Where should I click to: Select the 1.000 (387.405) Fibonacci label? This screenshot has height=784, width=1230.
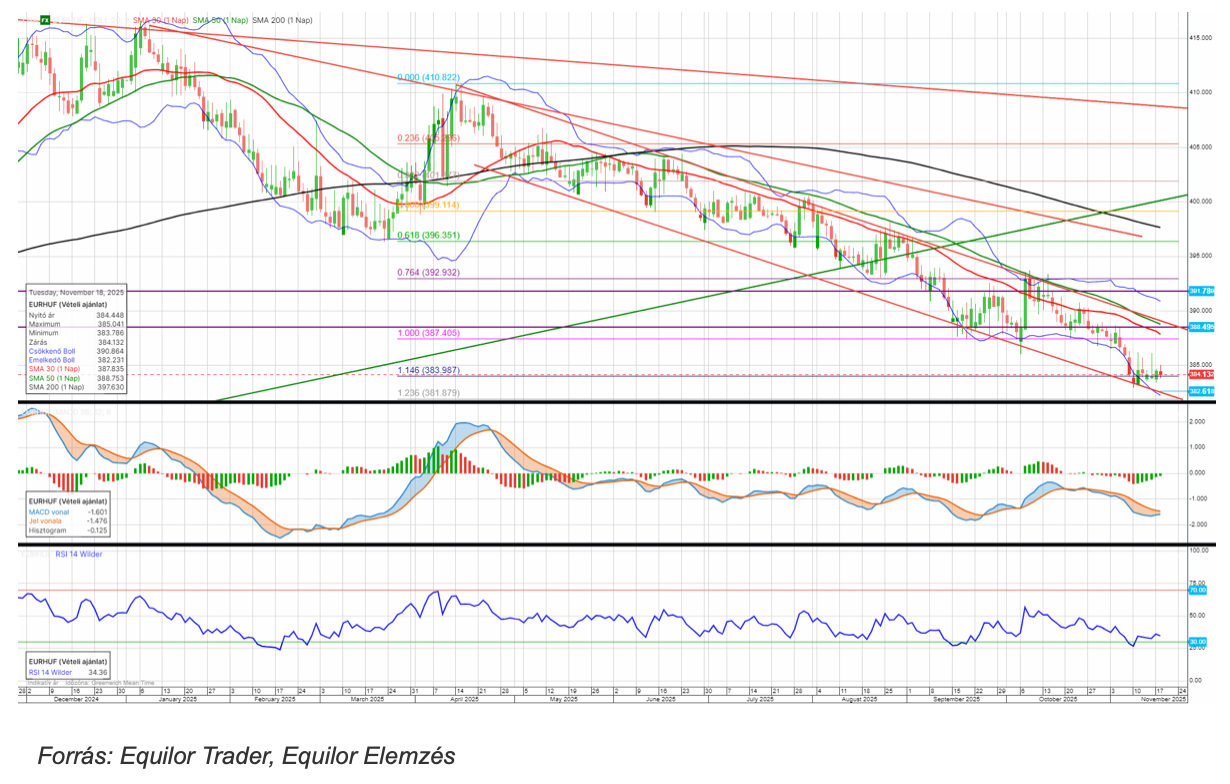coord(428,333)
